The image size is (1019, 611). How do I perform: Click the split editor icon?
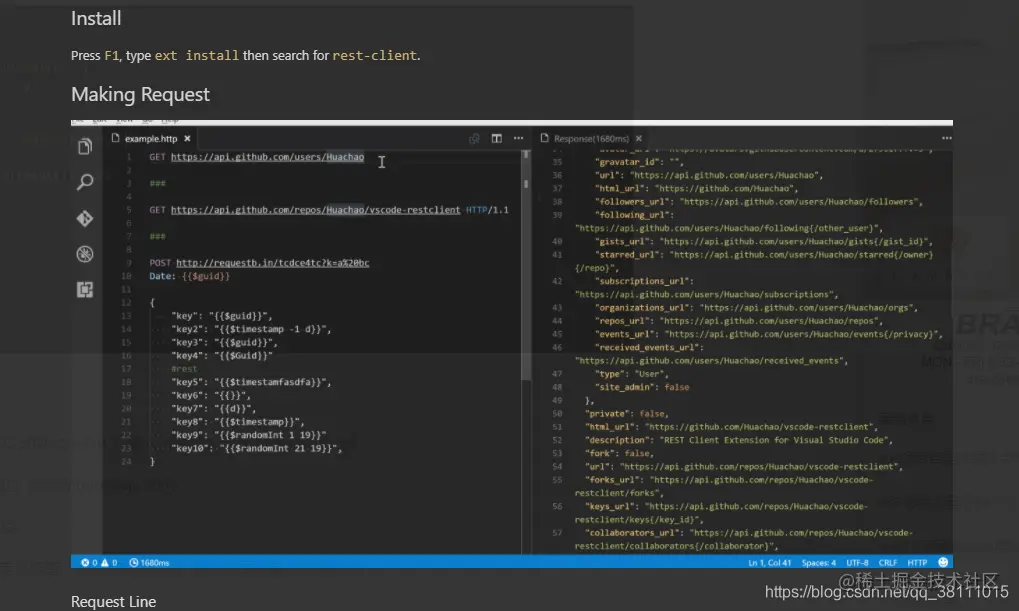(x=497, y=138)
